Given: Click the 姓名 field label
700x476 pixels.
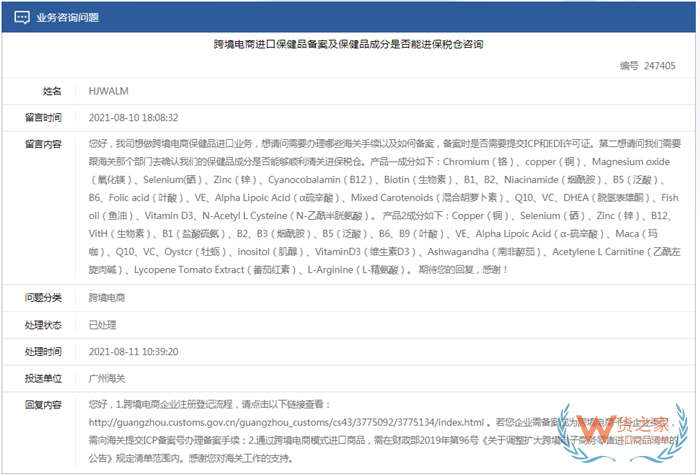Looking at the screenshot, I should click(x=52, y=91).
